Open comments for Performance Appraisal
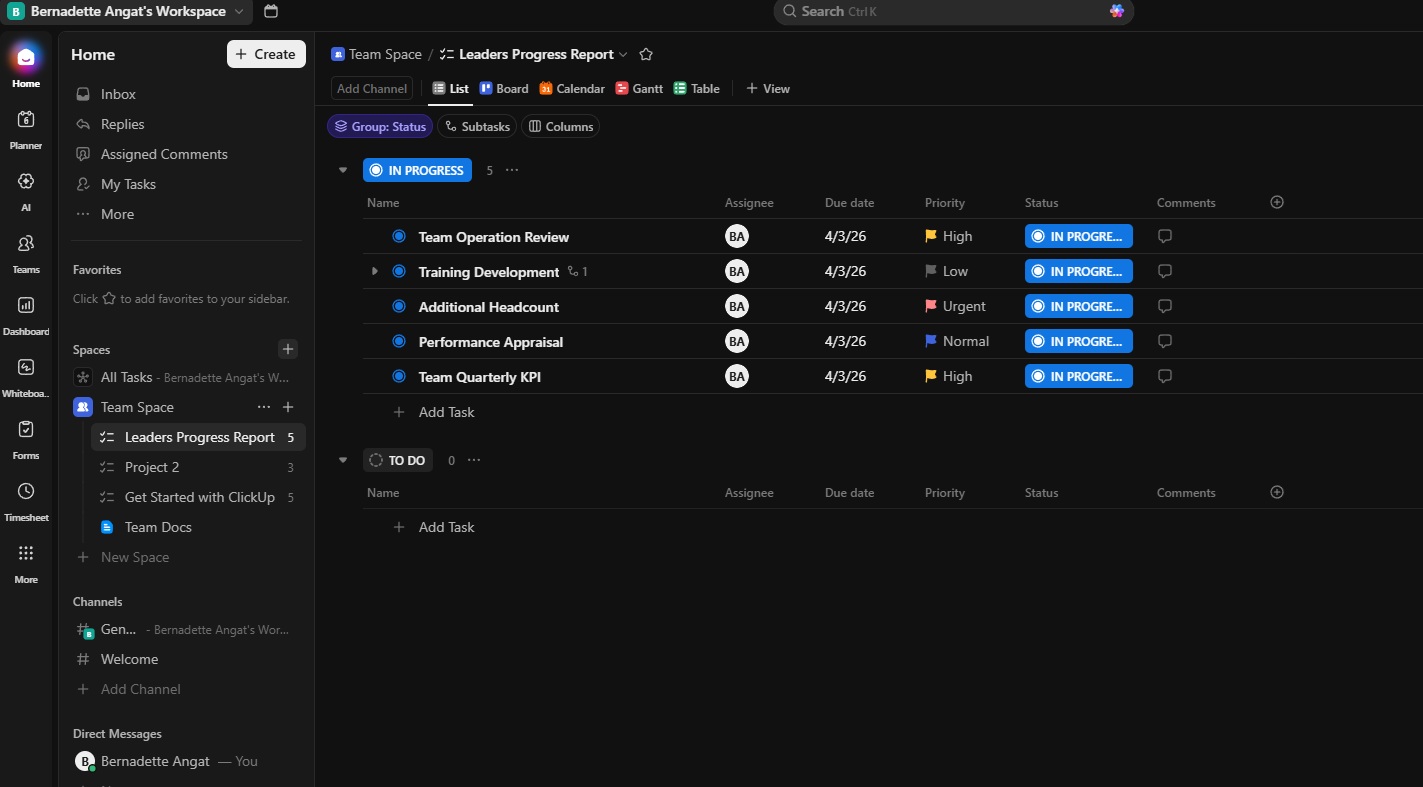 click(1165, 342)
